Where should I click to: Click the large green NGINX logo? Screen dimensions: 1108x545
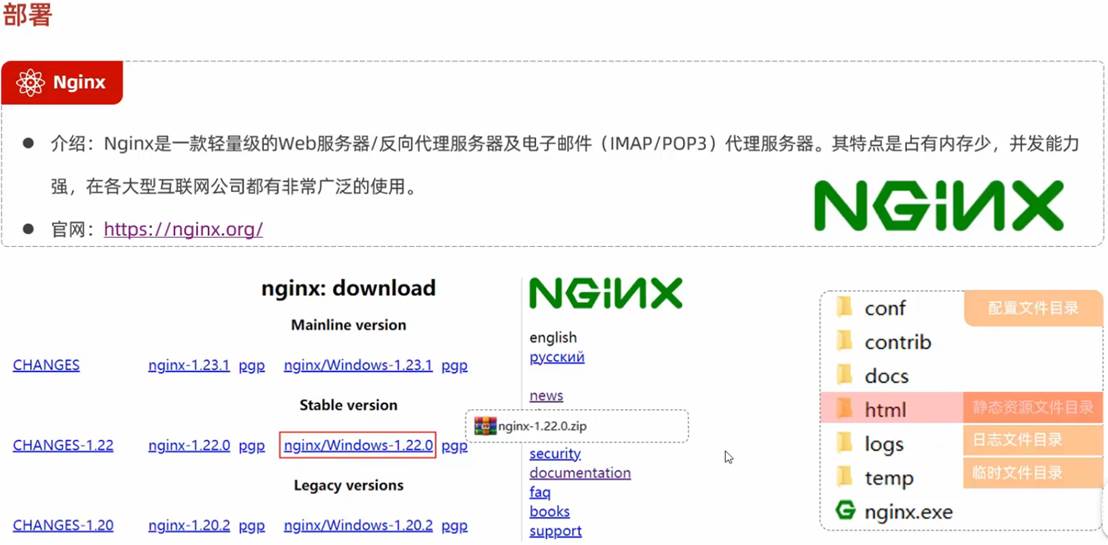pos(938,206)
